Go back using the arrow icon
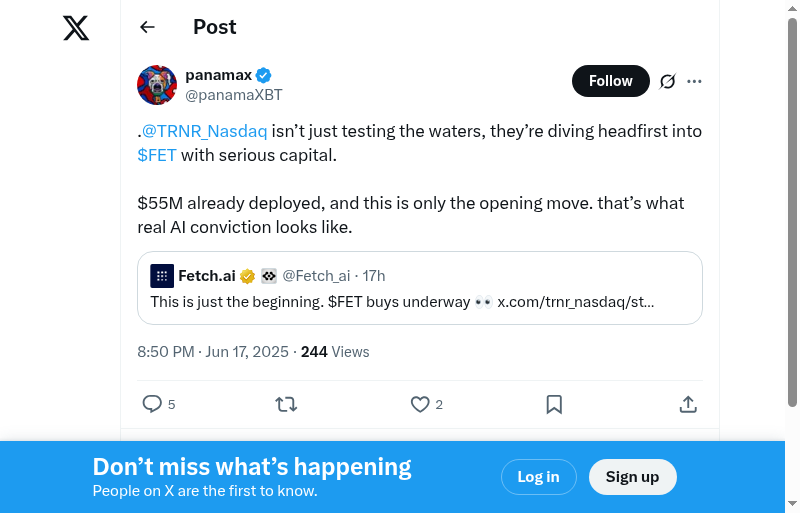Screen dimensions: 800x513 (148, 27)
